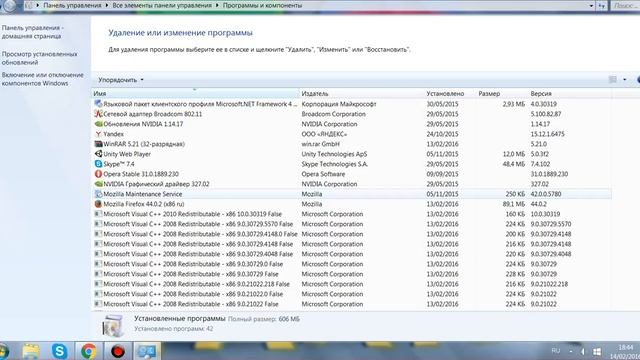This screenshot has height=360, width=640.
Task: Select Visual C++ 2008 x86 9.0.30729.4148.0 entry
Action: tap(200, 234)
